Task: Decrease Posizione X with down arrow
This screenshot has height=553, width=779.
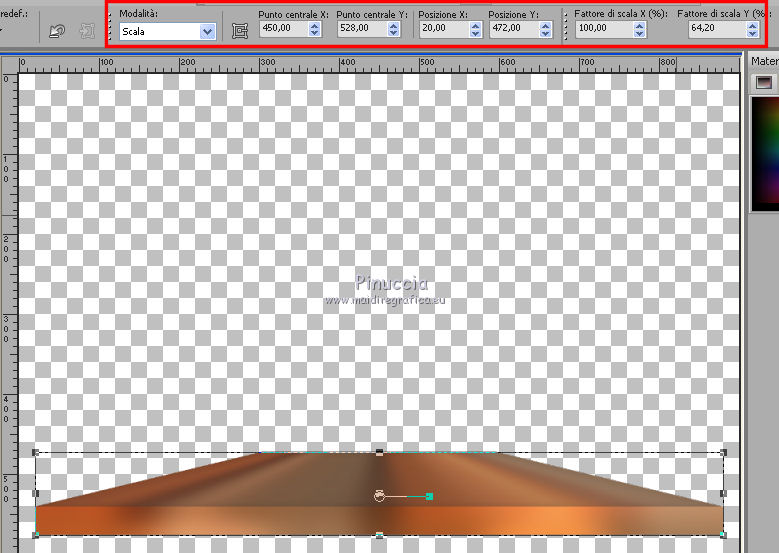Action: coord(475,33)
